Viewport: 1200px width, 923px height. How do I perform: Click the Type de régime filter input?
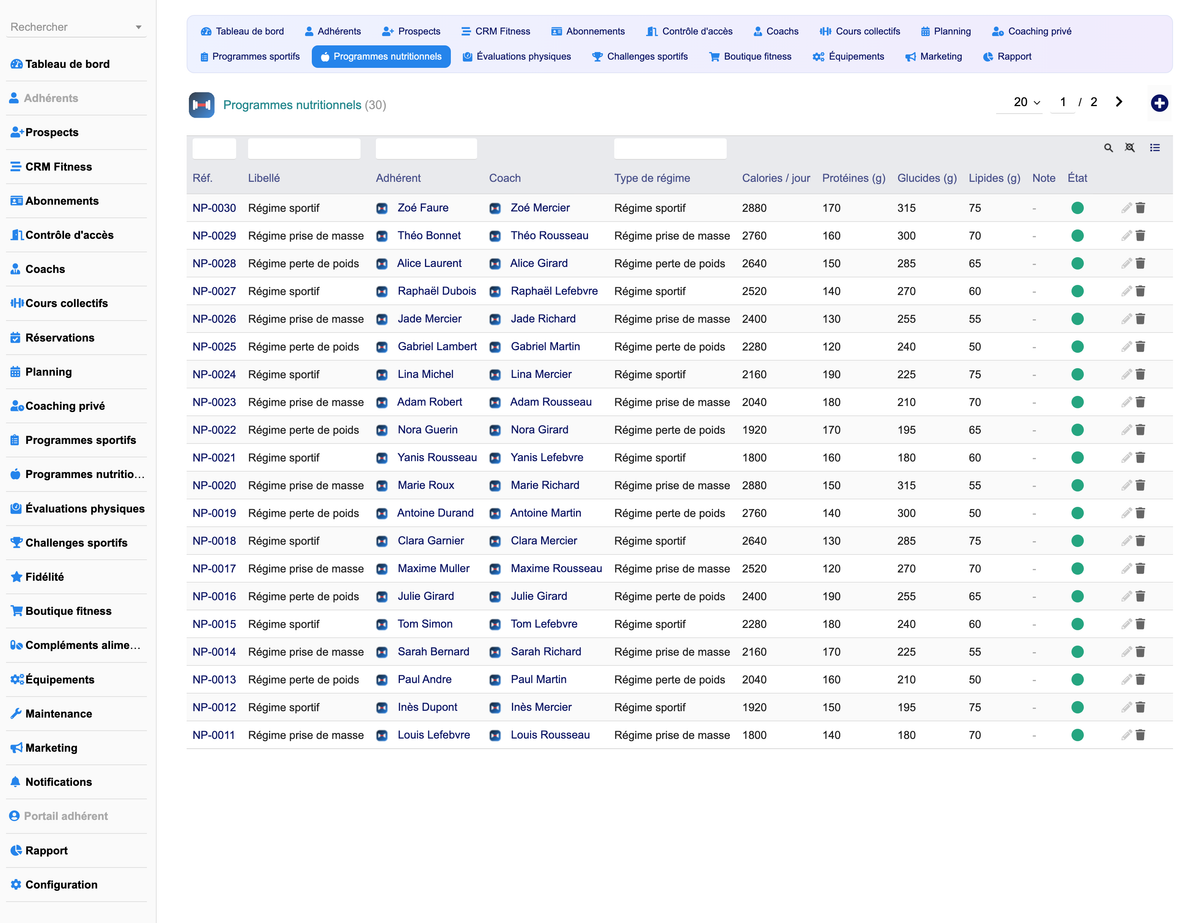pos(670,148)
